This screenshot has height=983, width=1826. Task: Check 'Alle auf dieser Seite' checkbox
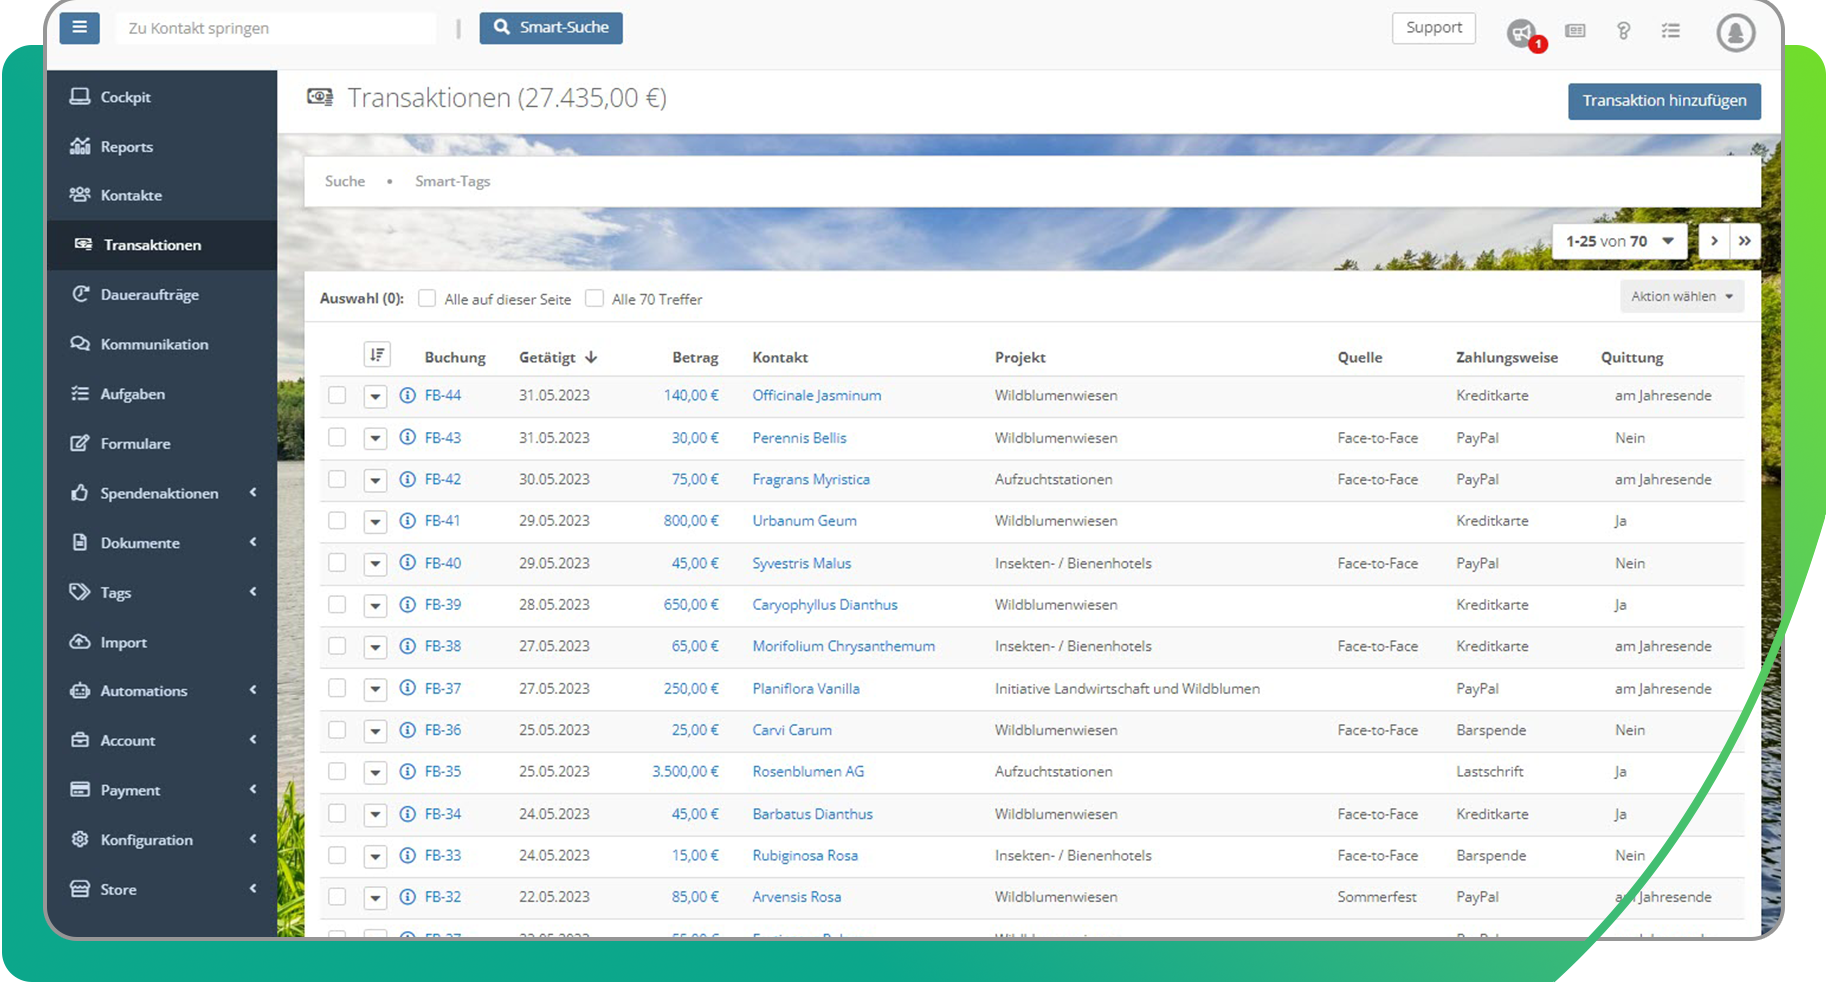427,298
